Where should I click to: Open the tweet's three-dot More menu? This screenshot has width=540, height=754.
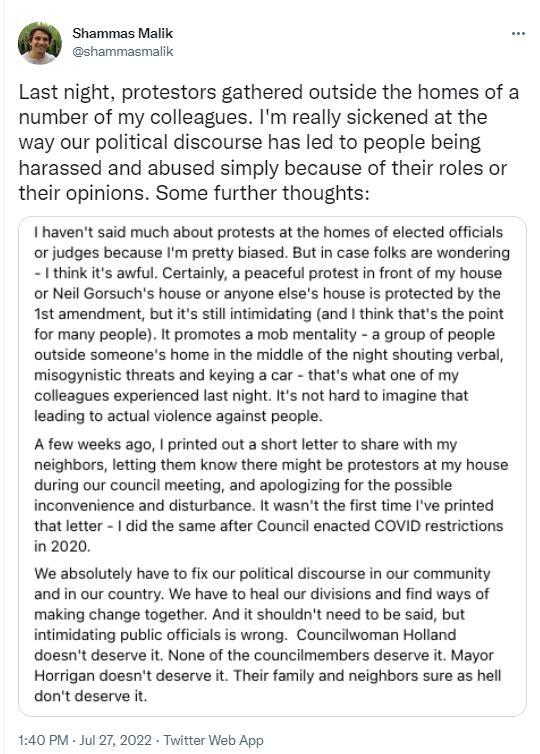click(518, 34)
